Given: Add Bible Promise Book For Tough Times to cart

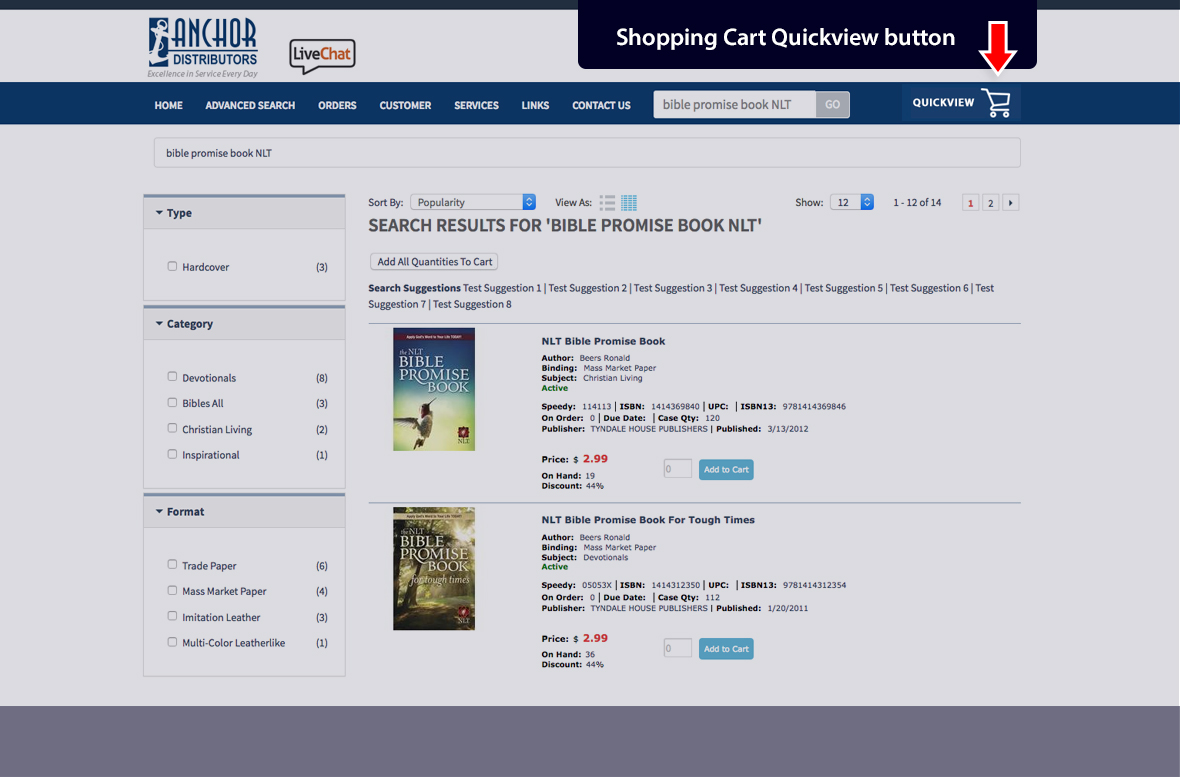Looking at the screenshot, I should pos(726,648).
